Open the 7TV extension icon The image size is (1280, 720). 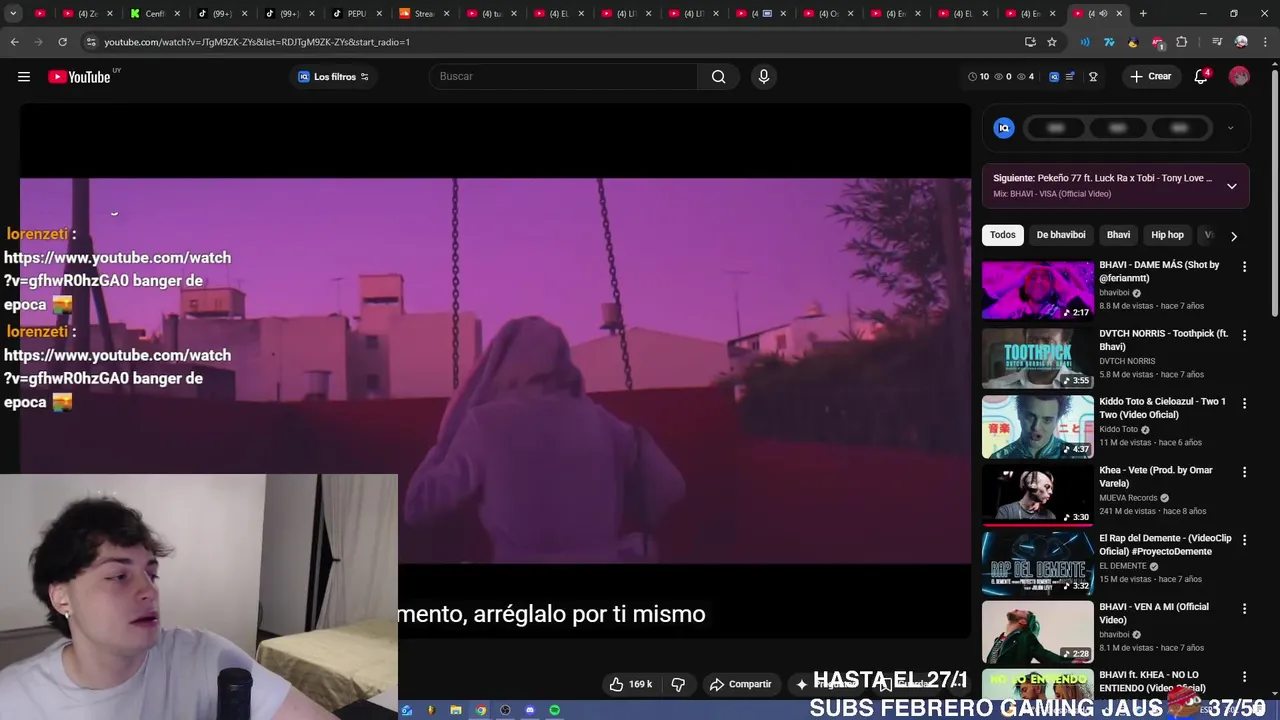pyautogui.click(x=1109, y=42)
